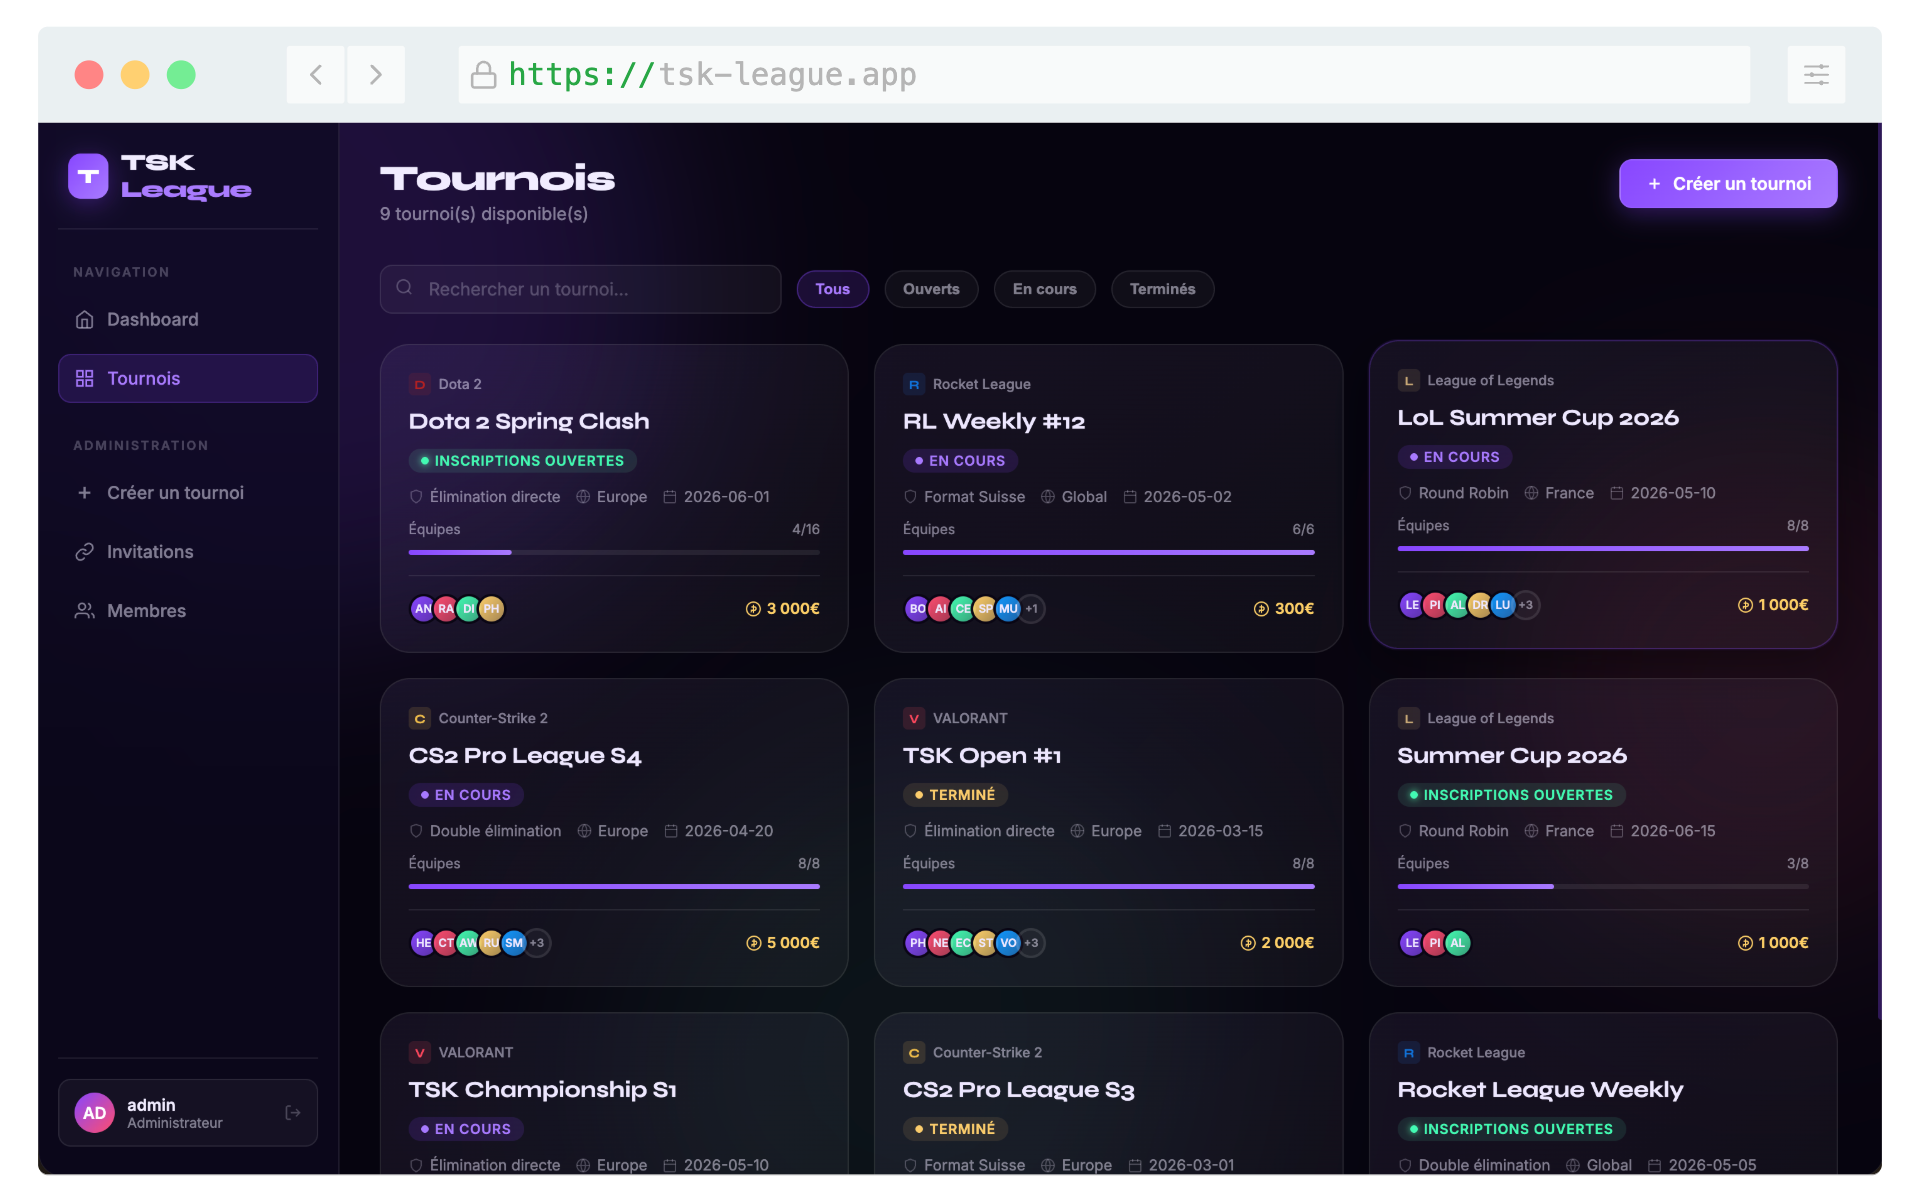The height and width of the screenshot is (1200, 1920).
Task: Select the Tous filter pill
Action: [x=832, y=289]
